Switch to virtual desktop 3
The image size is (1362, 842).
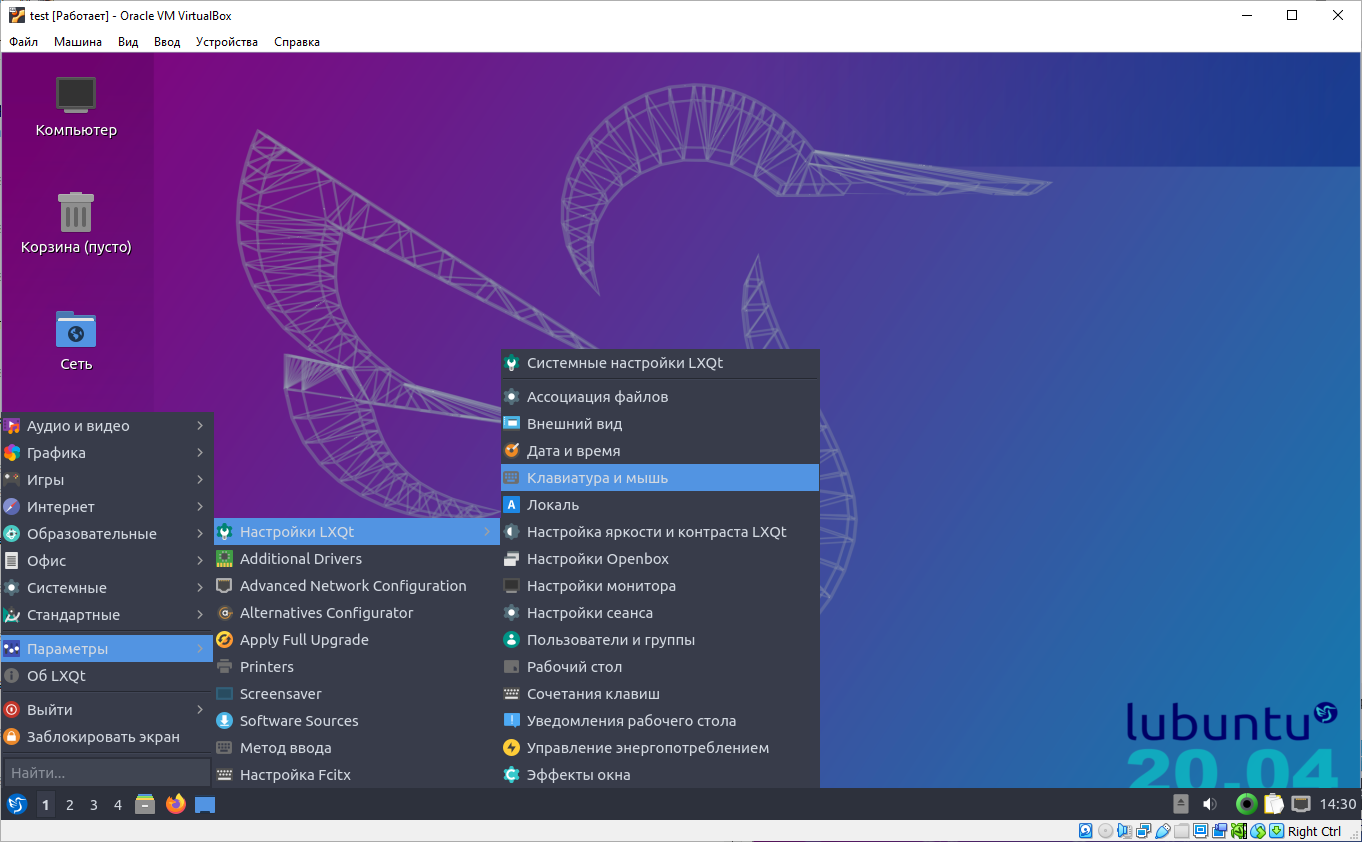point(94,804)
